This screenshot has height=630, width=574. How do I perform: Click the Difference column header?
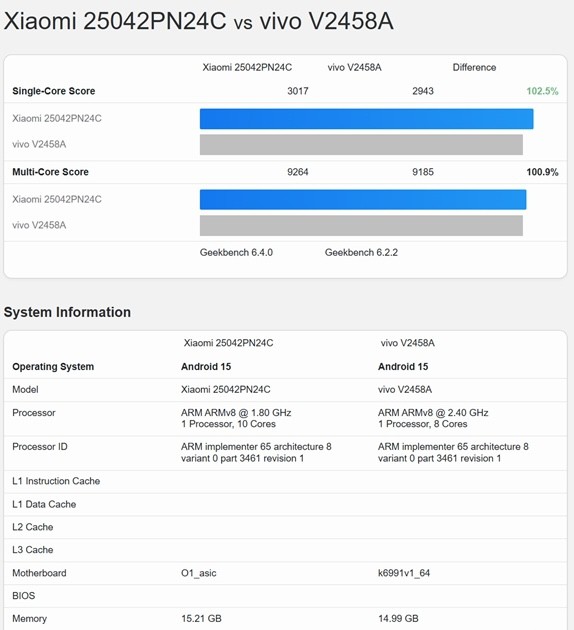[x=474, y=68]
